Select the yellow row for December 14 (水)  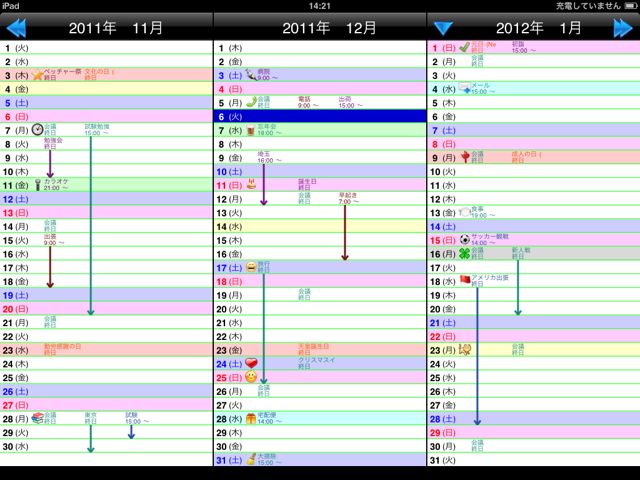pyautogui.click(x=320, y=226)
